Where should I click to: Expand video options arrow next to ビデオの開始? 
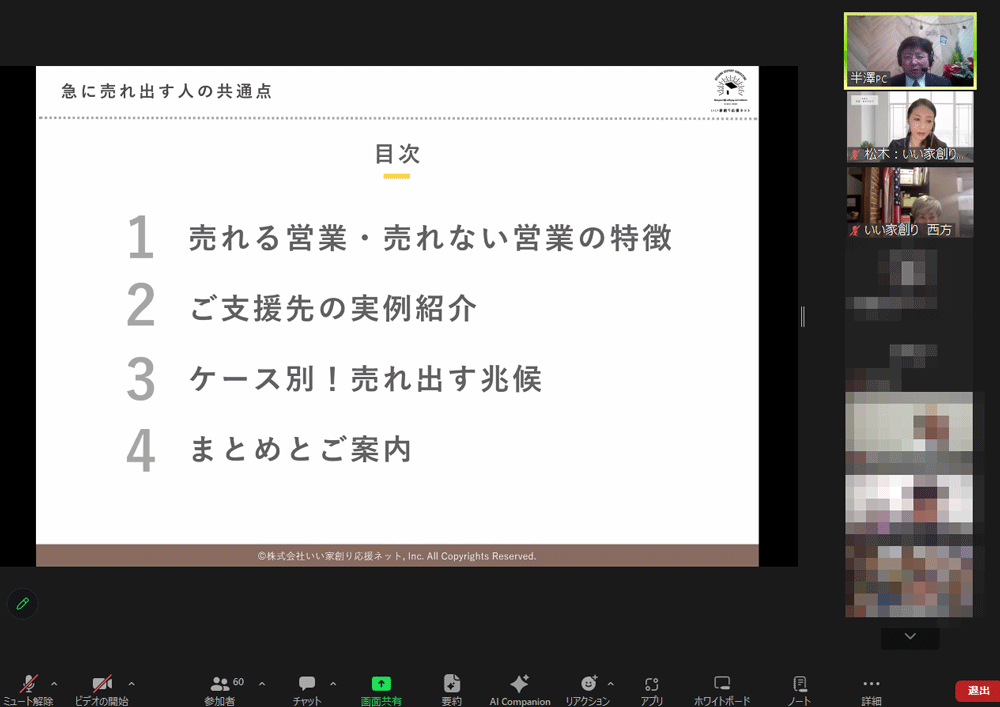131,684
